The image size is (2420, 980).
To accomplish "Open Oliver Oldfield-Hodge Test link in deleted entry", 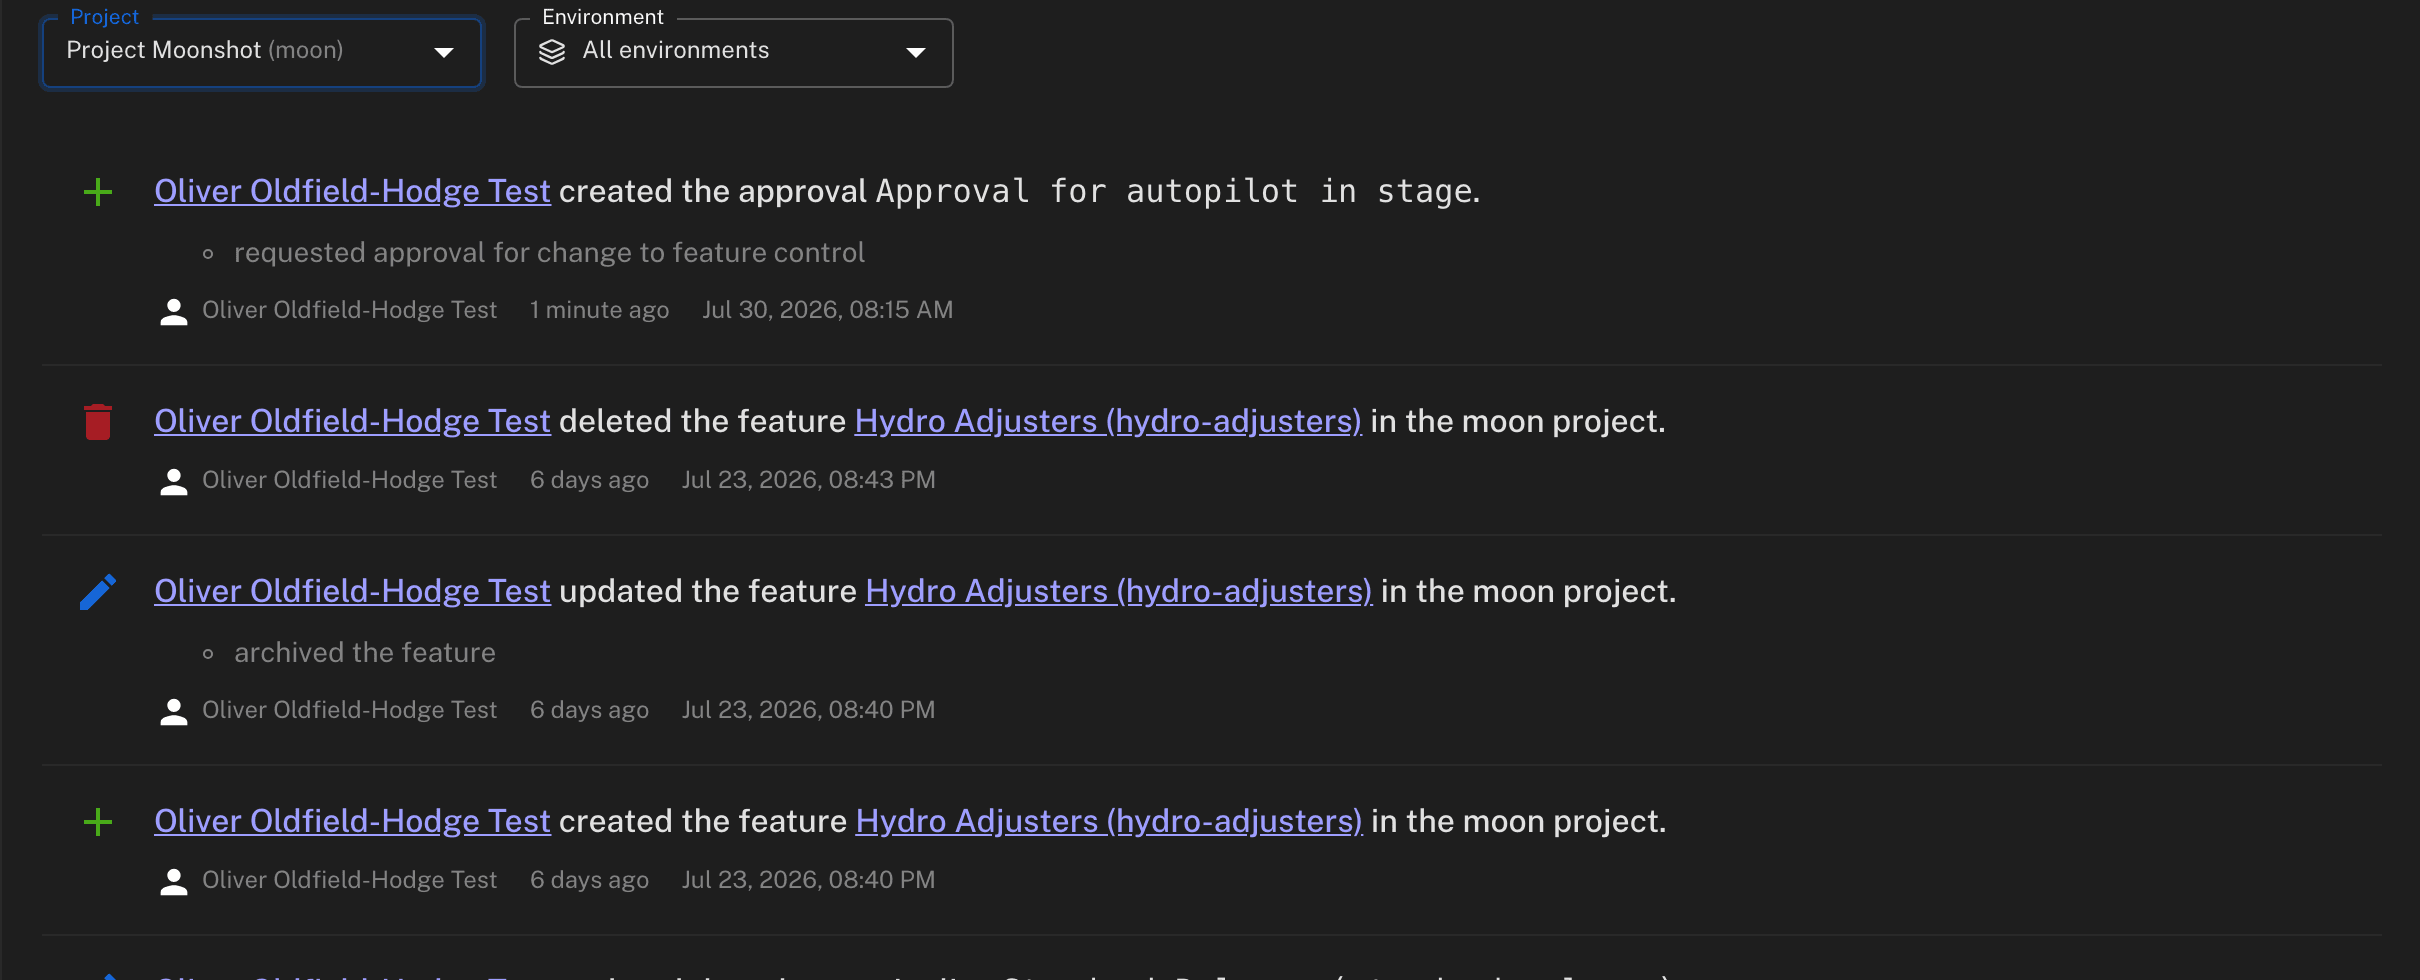I will [x=352, y=421].
